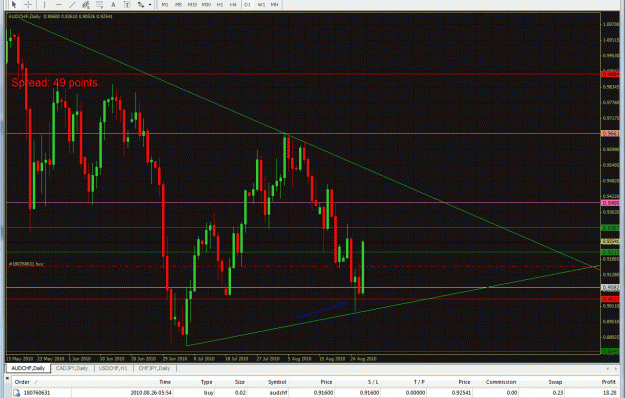Click the lot size 0.02 cell
This screenshot has height=398, width=625.
(x=240, y=393)
